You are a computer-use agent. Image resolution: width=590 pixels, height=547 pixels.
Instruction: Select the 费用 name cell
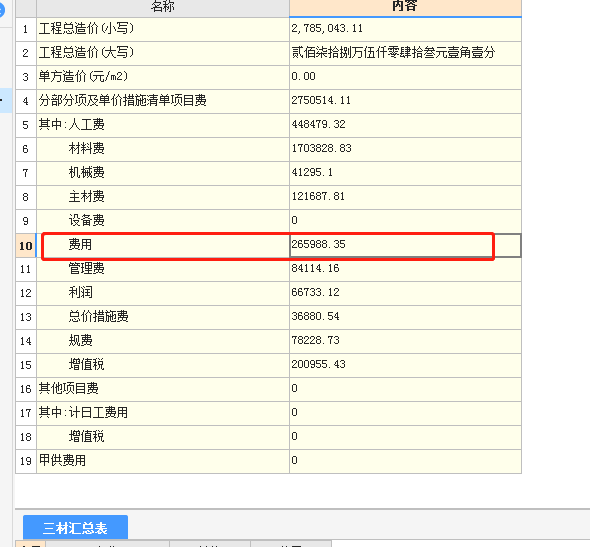[163, 245]
